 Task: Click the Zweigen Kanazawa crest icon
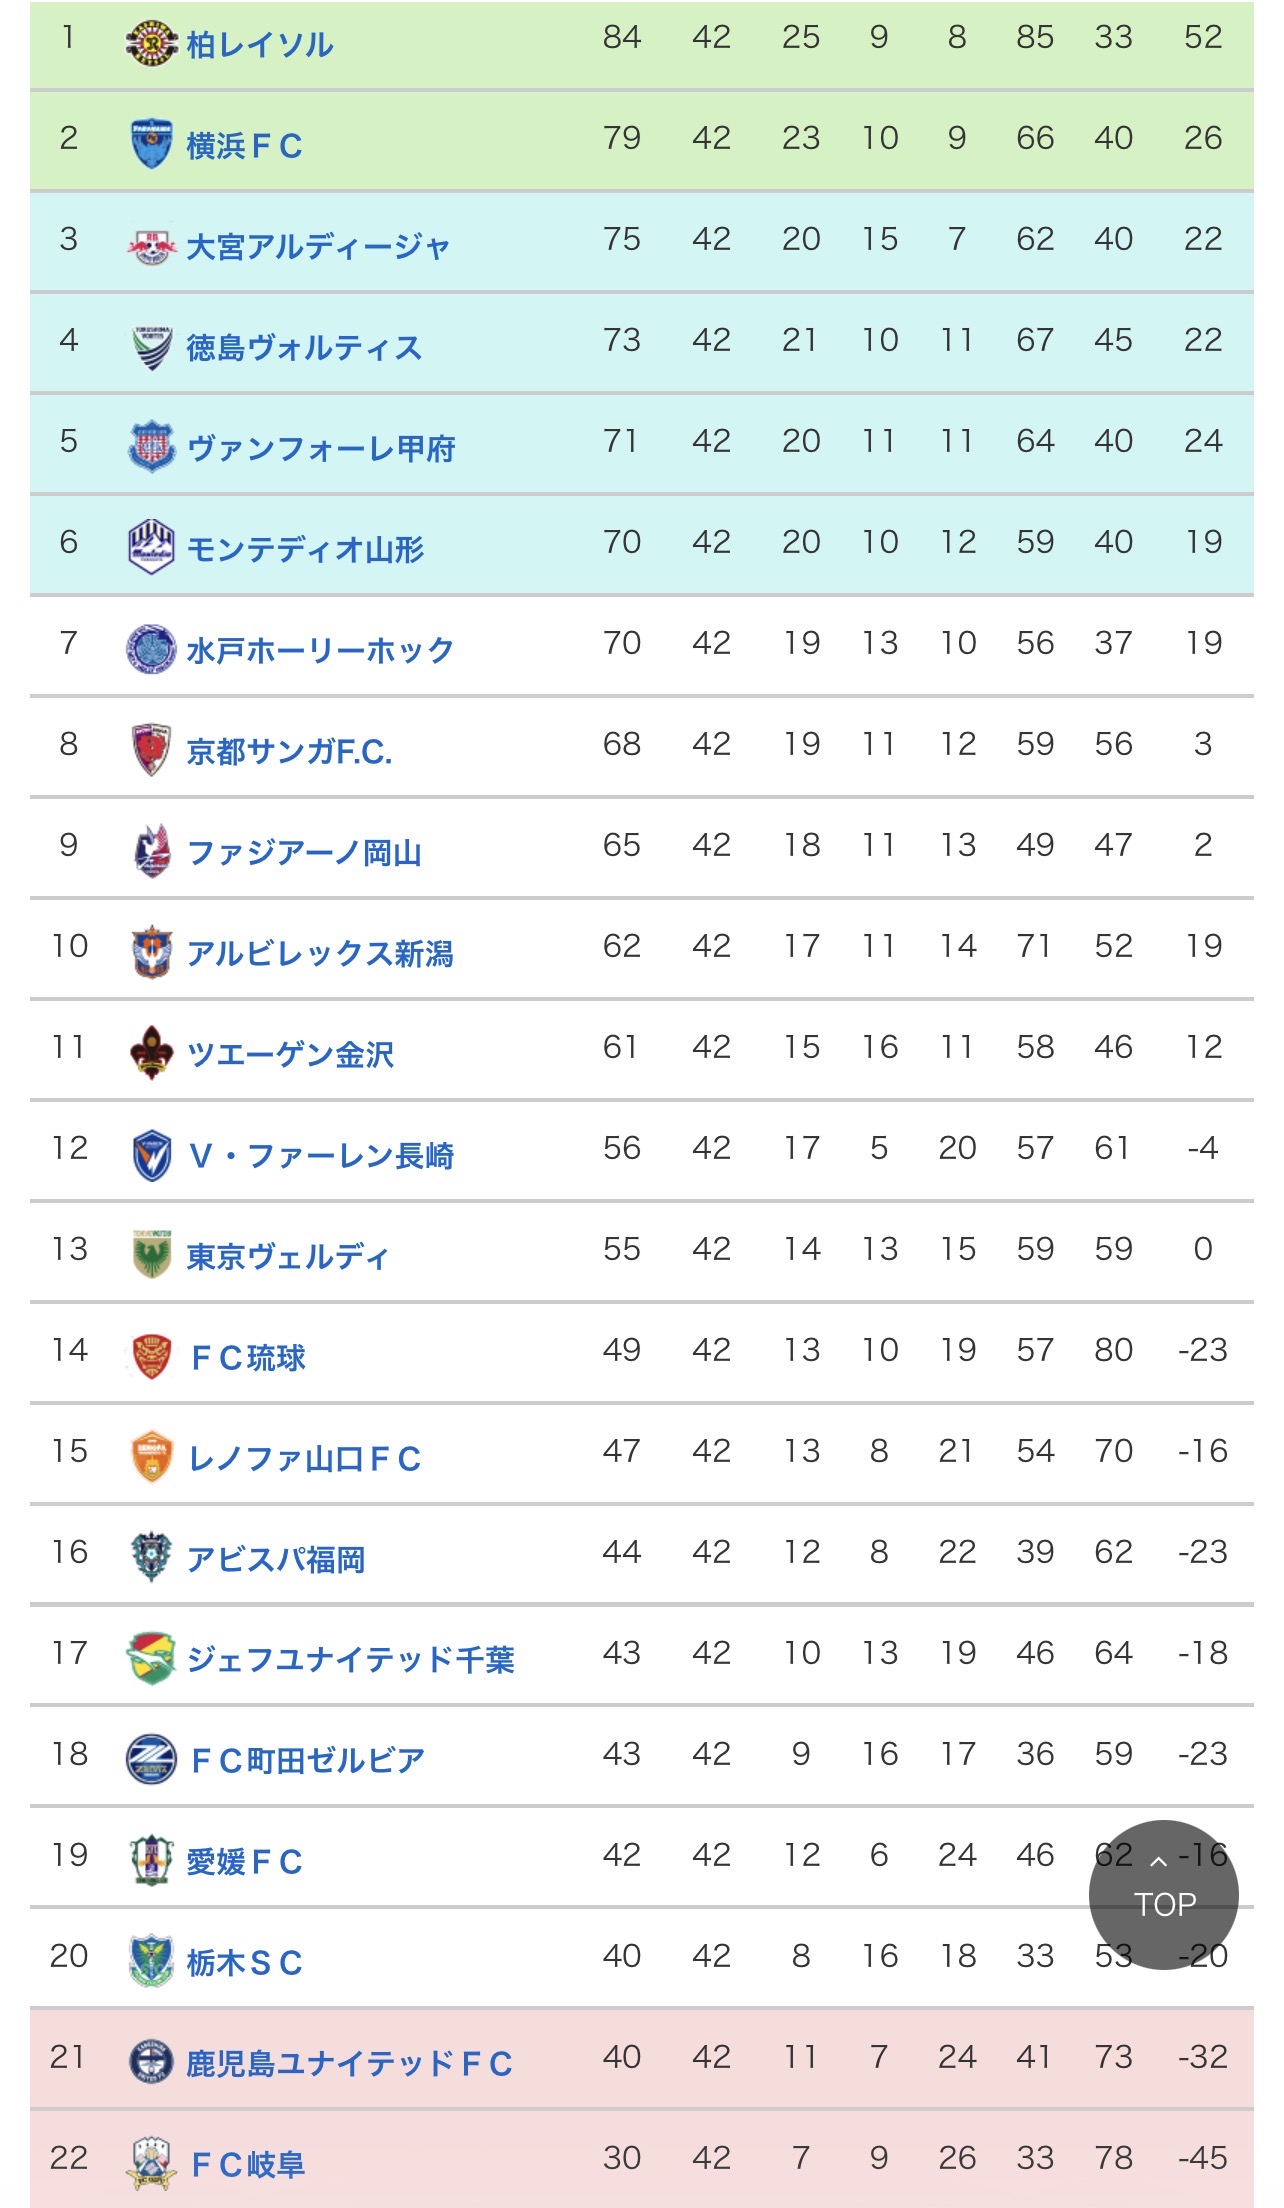click(152, 1053)
